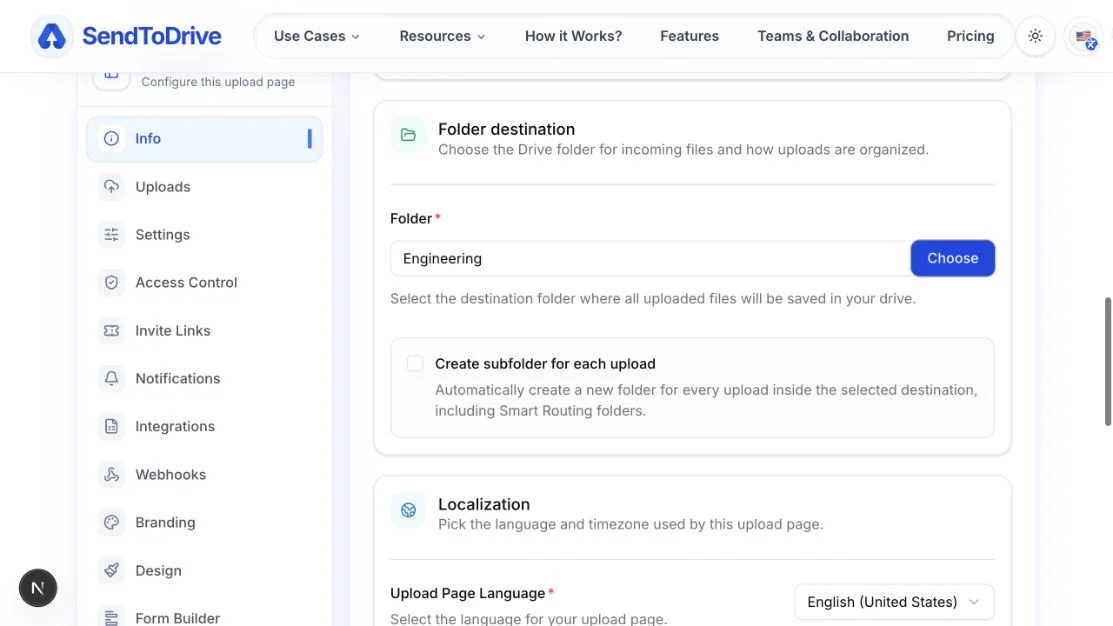Viewport: 1113px width, 626px height.
Task: Click the green Folder destination icon
Action: pyautogui.click(x=408, y=135)
